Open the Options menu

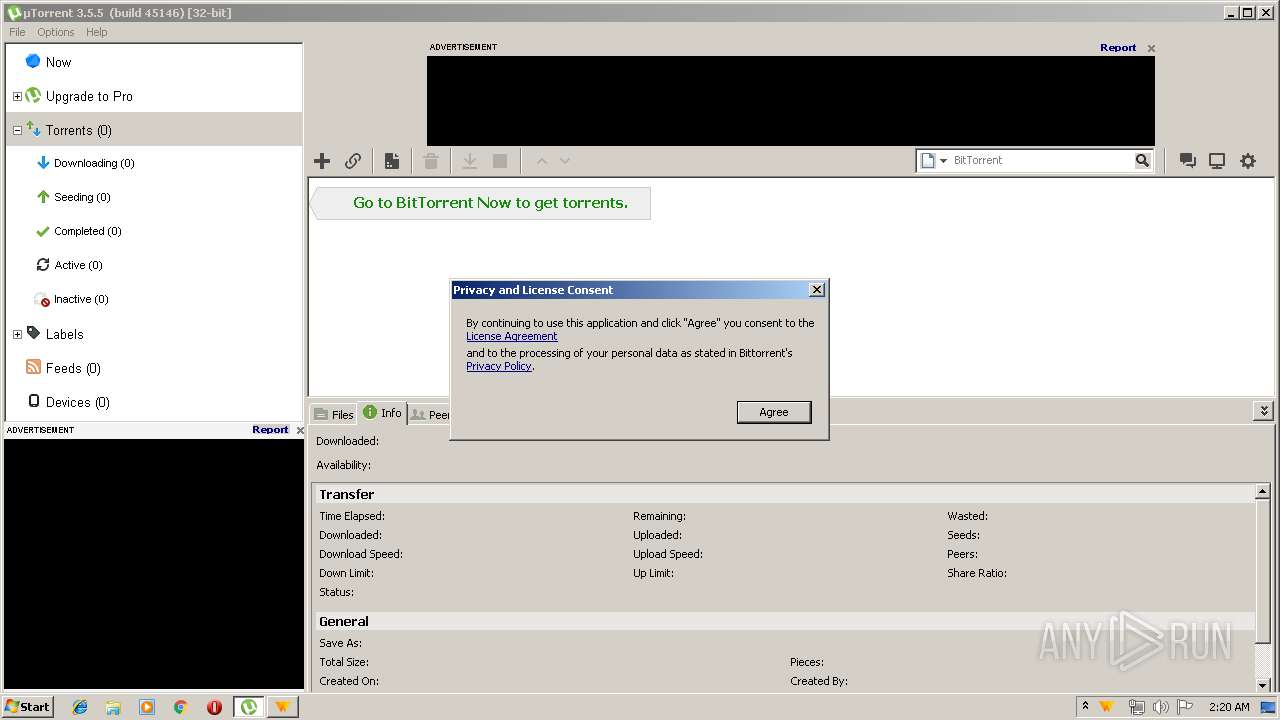[x=56, y=32]
